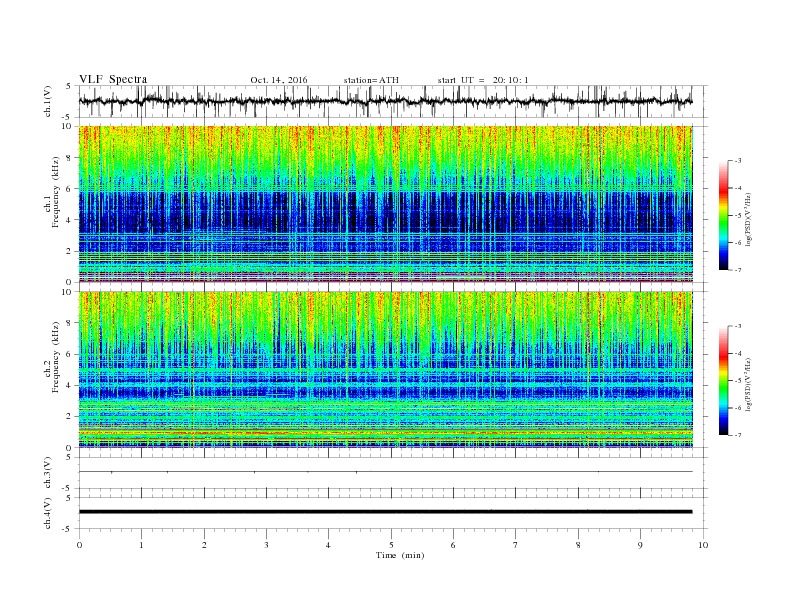The height and width of the screenshot is (612, 792).
Task: Click the 'ch.3 (V)' axis label
Action: pyautogui.click(x=48, y=473)
